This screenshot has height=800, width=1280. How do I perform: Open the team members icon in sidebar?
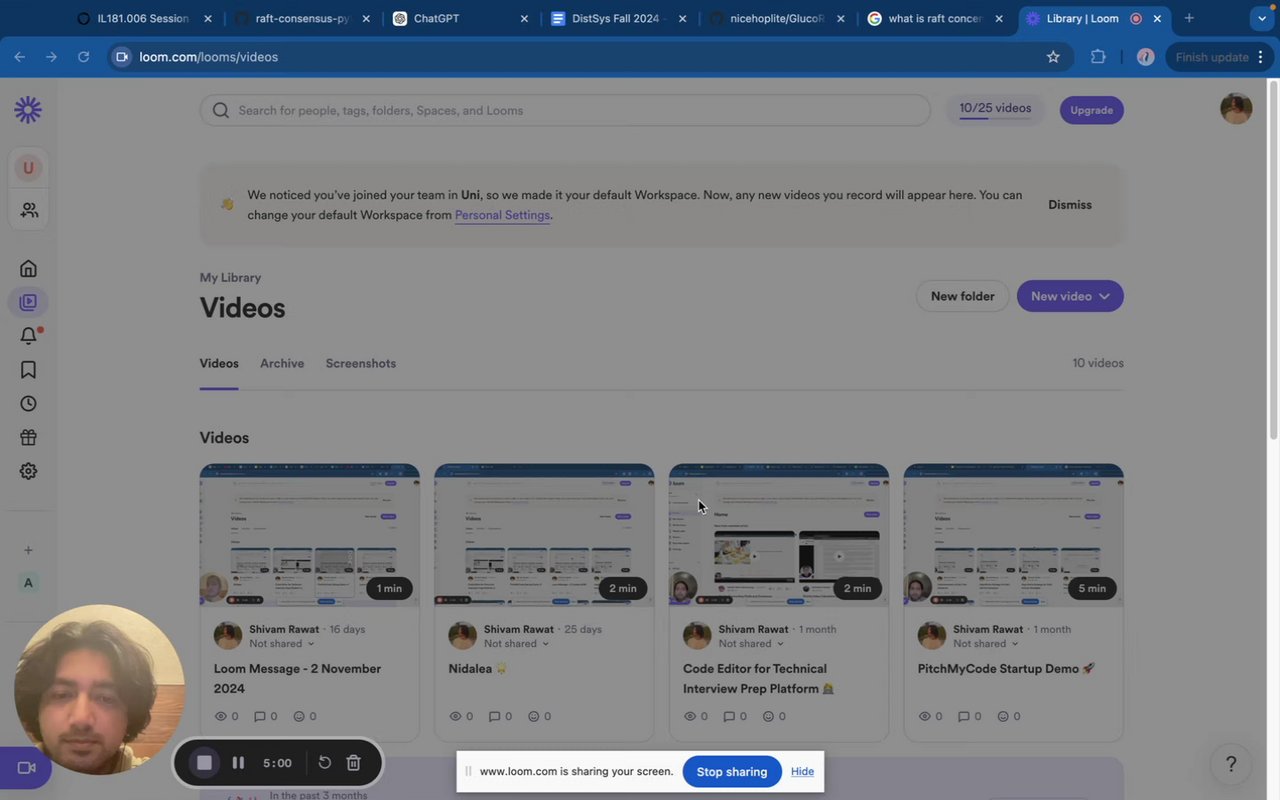click(29, 210)
